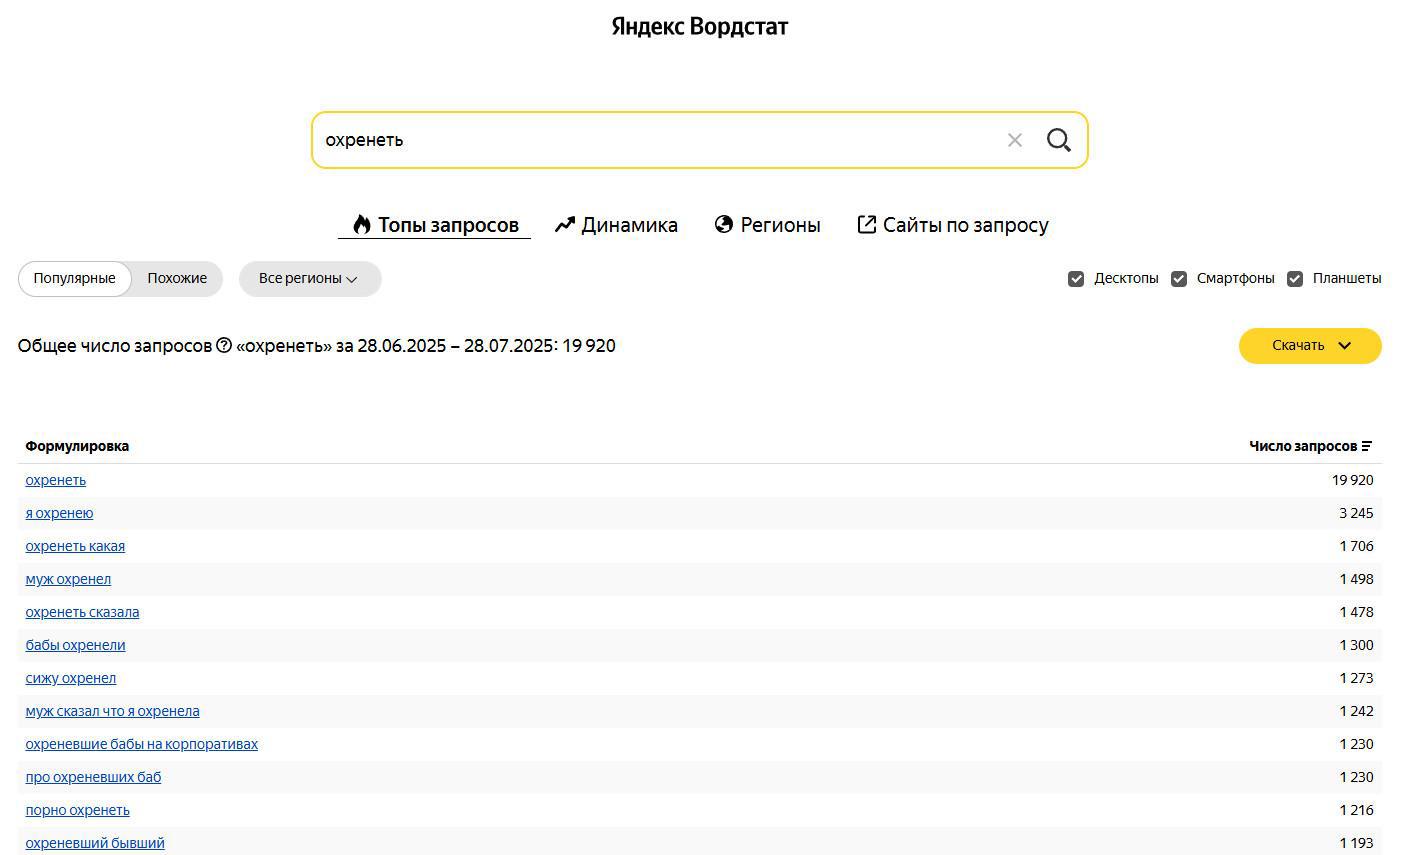This screenshot has width=1414, height=855.
Task: Click the flame icon of Топы запросов
Action: coord(361,225)
